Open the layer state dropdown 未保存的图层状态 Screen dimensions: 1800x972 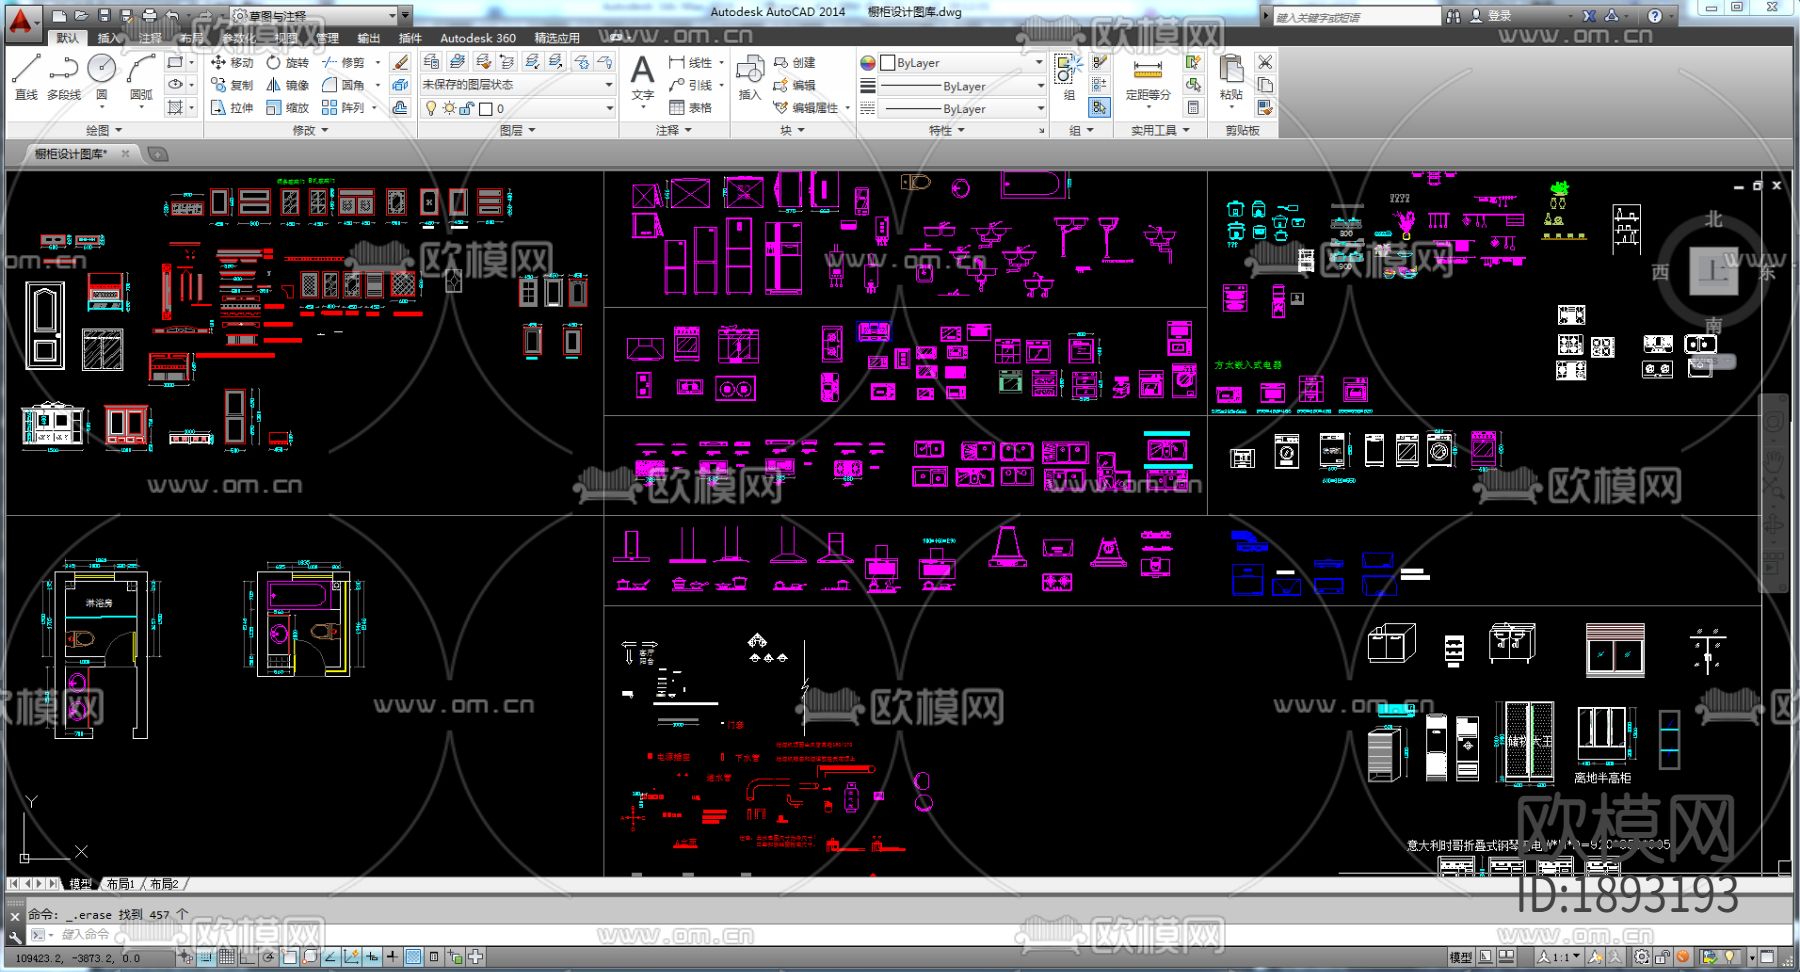point(518,85)
